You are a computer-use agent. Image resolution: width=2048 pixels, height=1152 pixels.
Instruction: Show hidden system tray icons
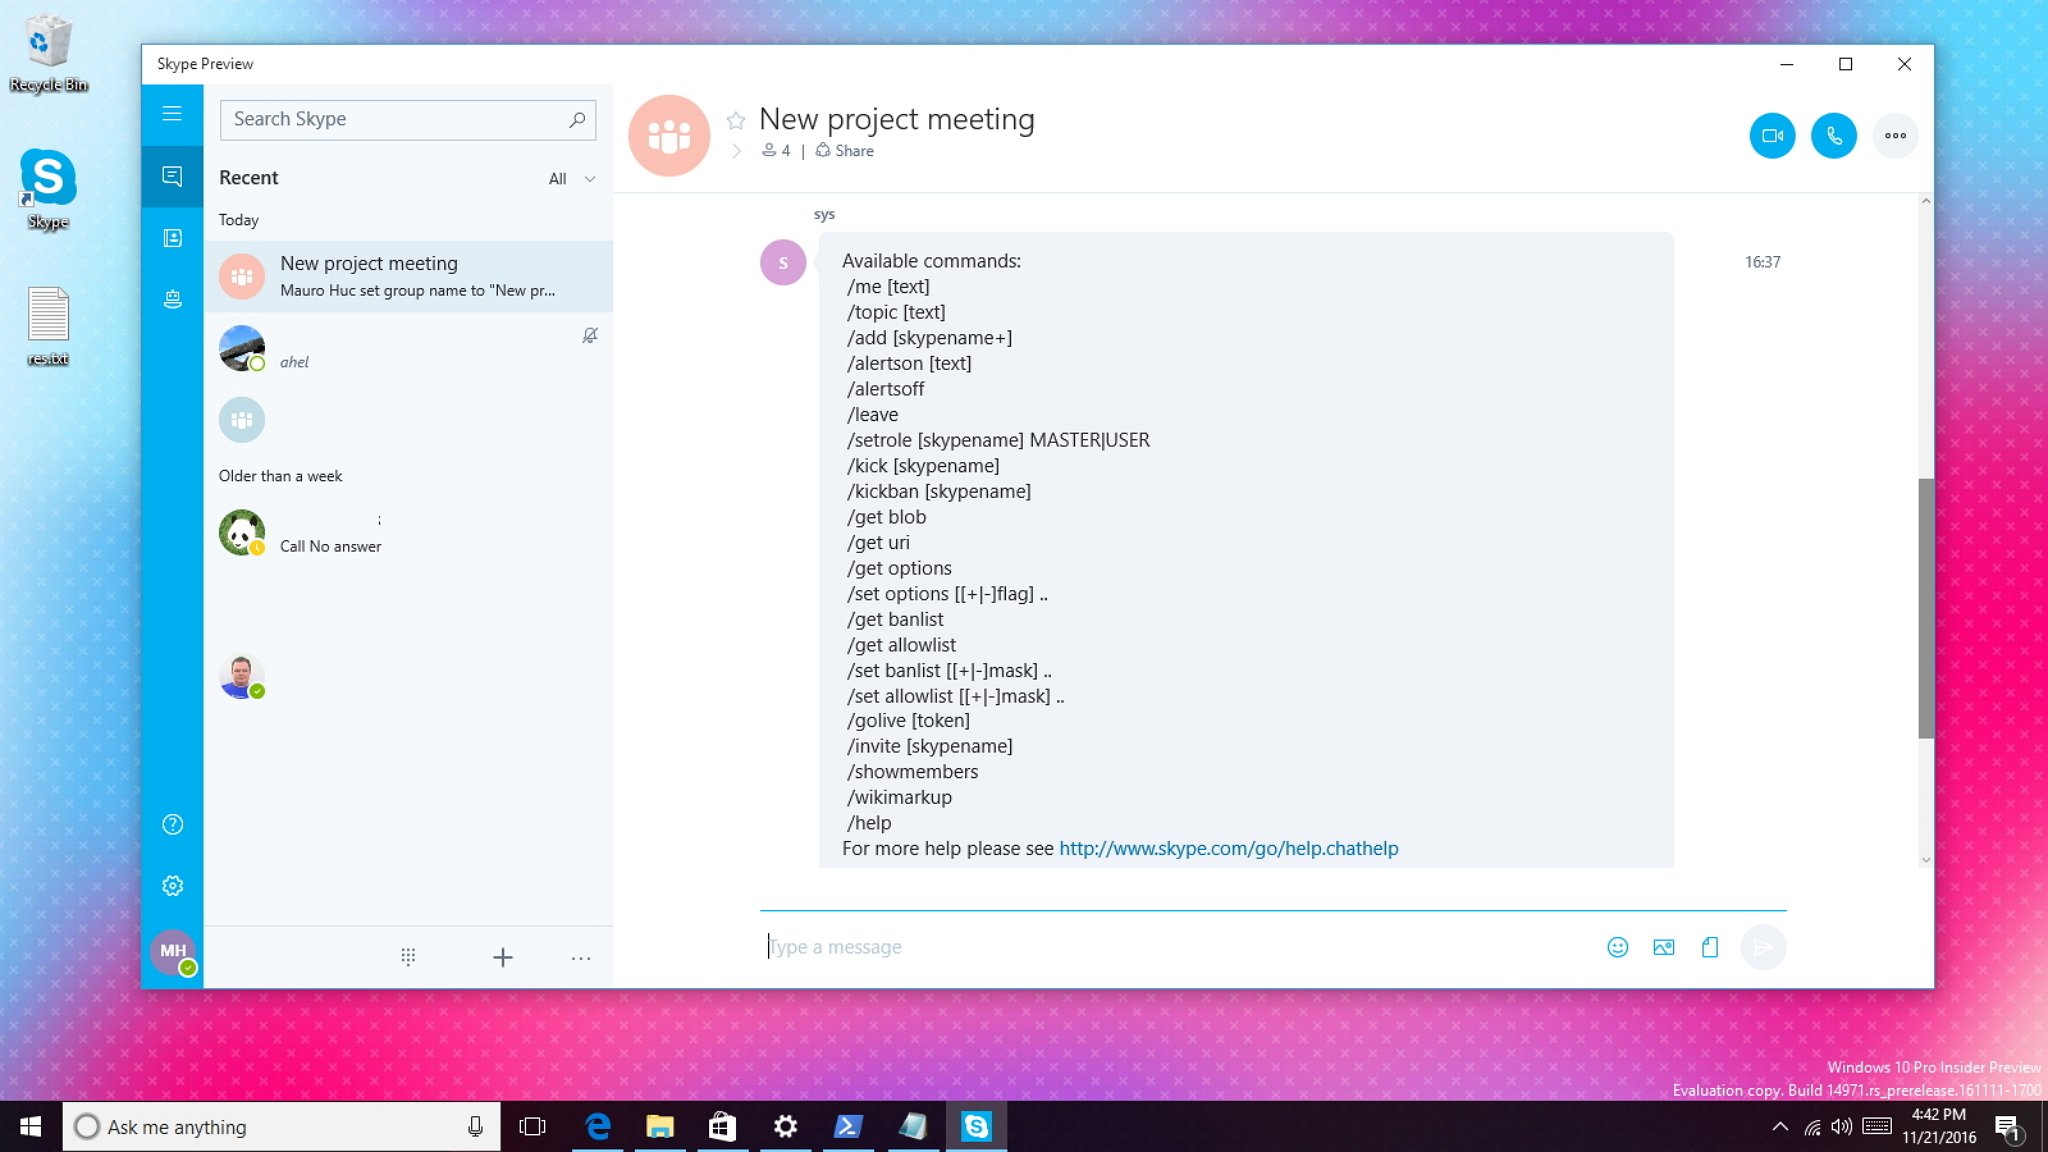coord(1780,1127)
